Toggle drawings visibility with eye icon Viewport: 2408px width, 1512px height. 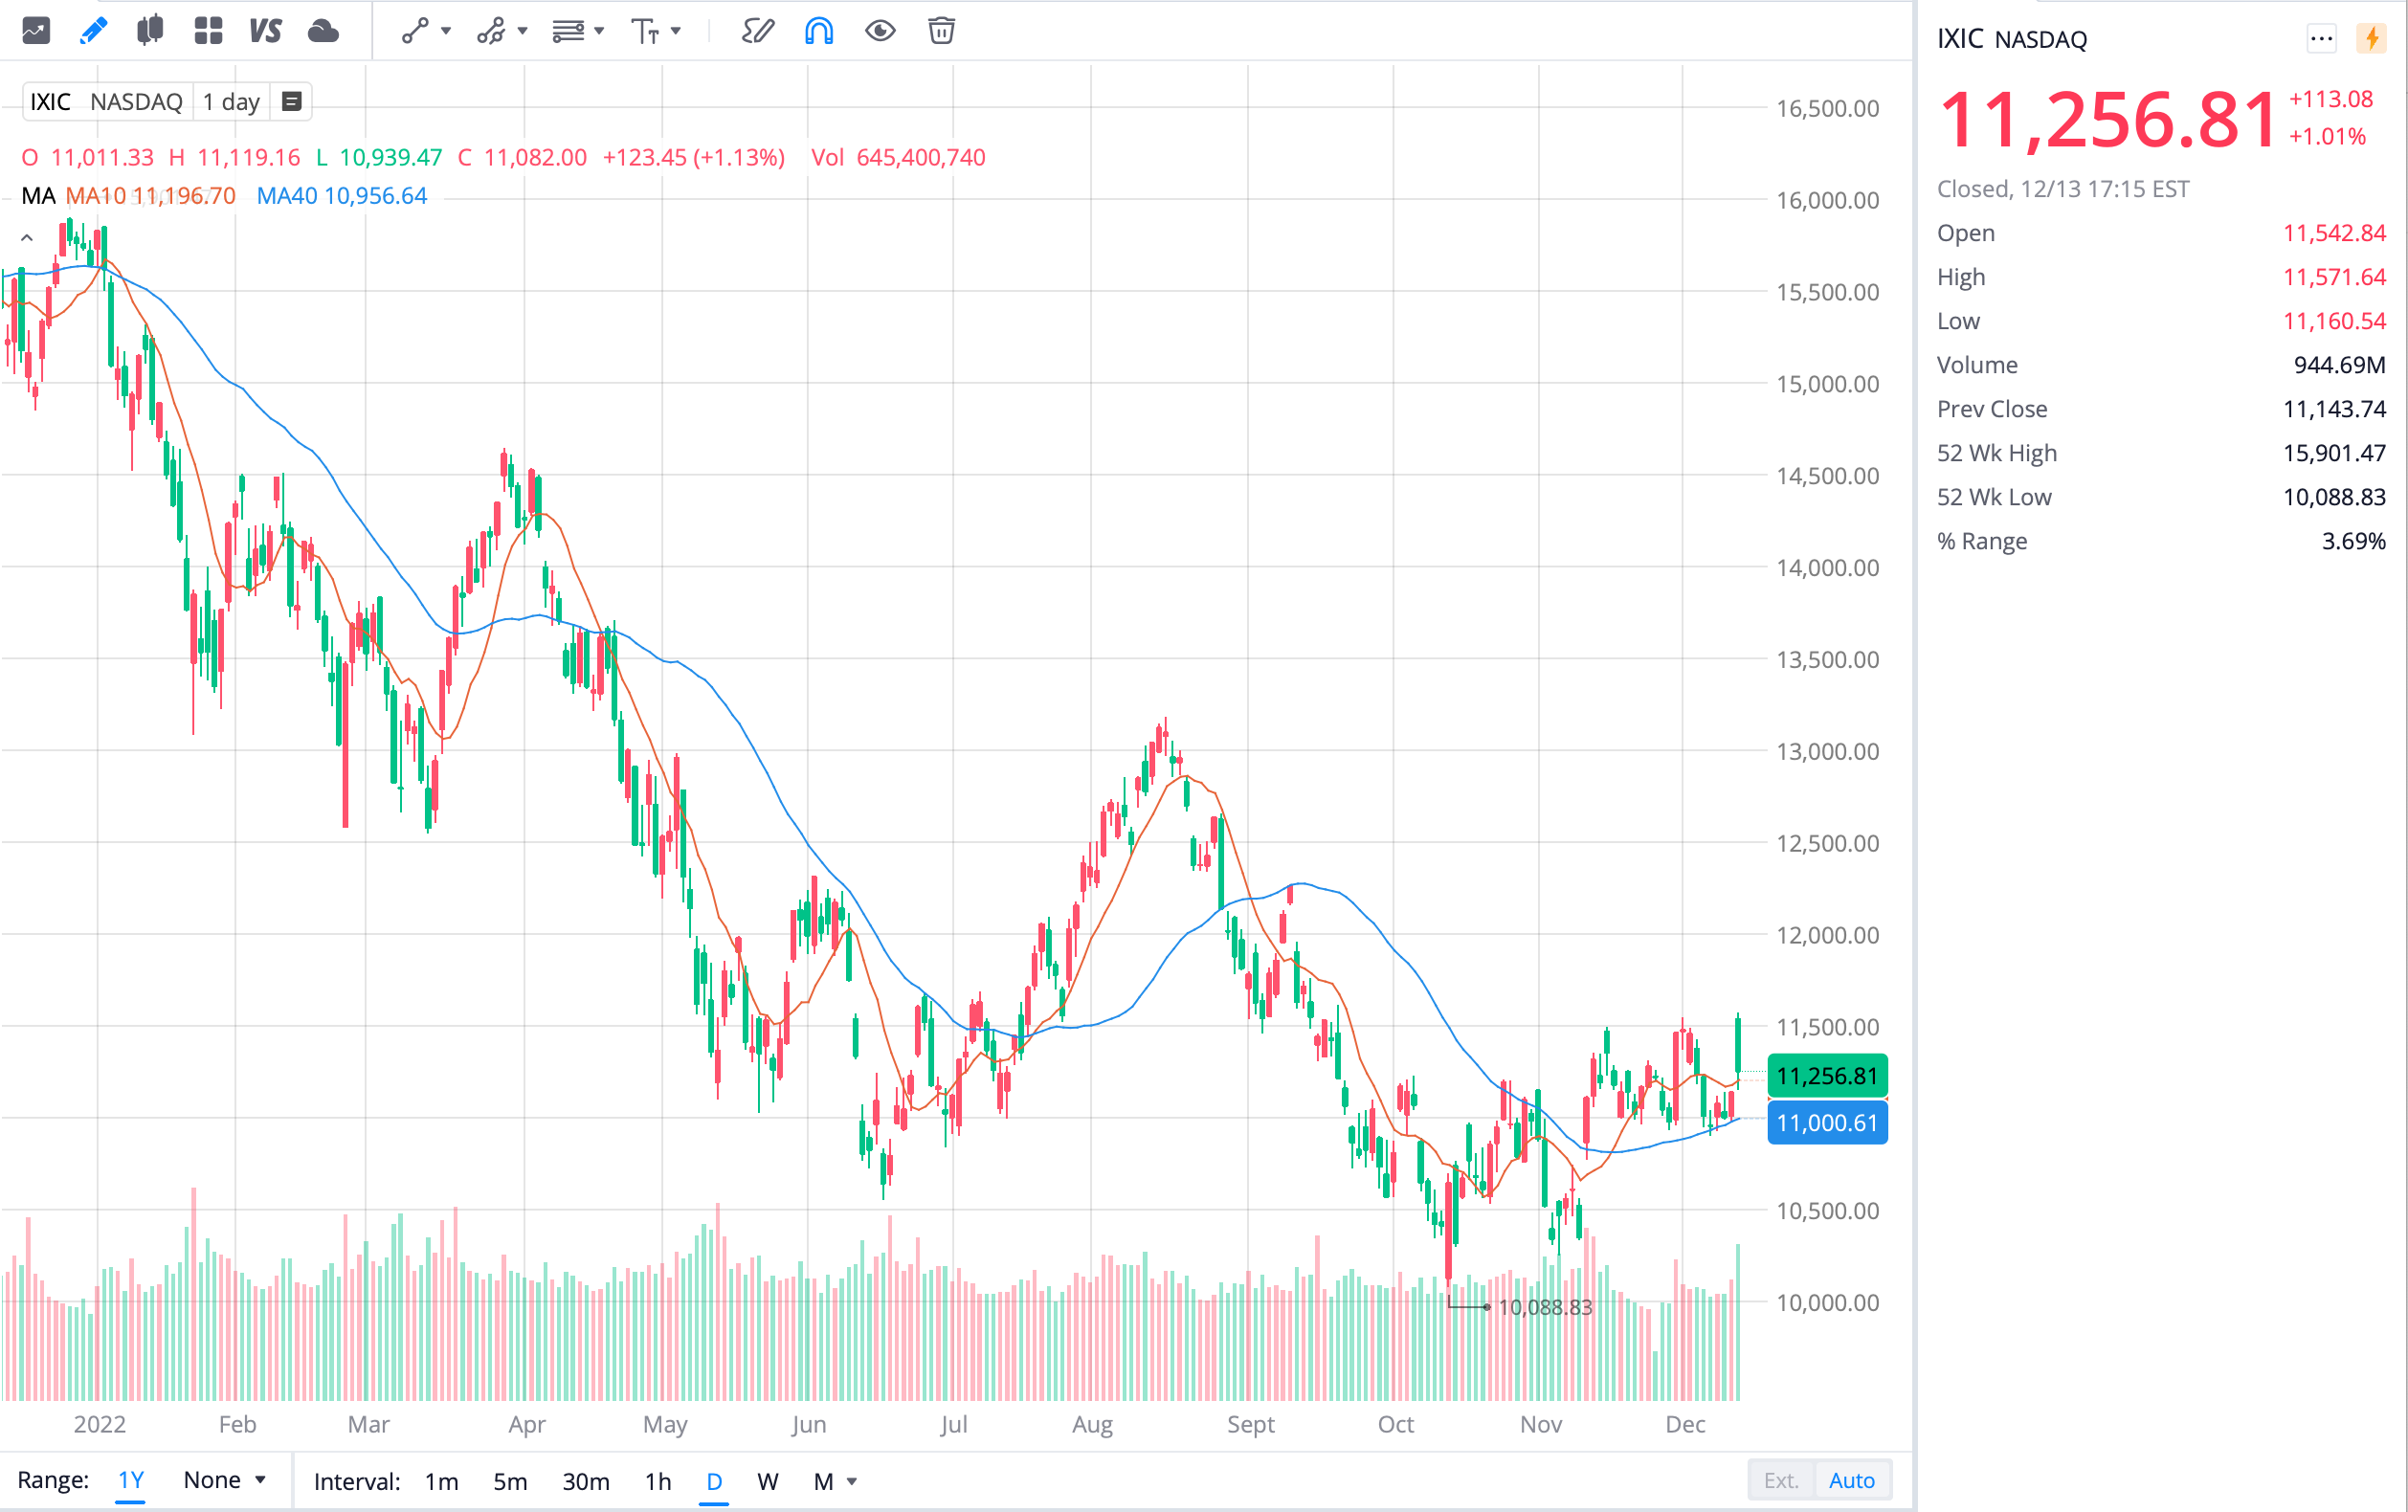pos(880,31)
